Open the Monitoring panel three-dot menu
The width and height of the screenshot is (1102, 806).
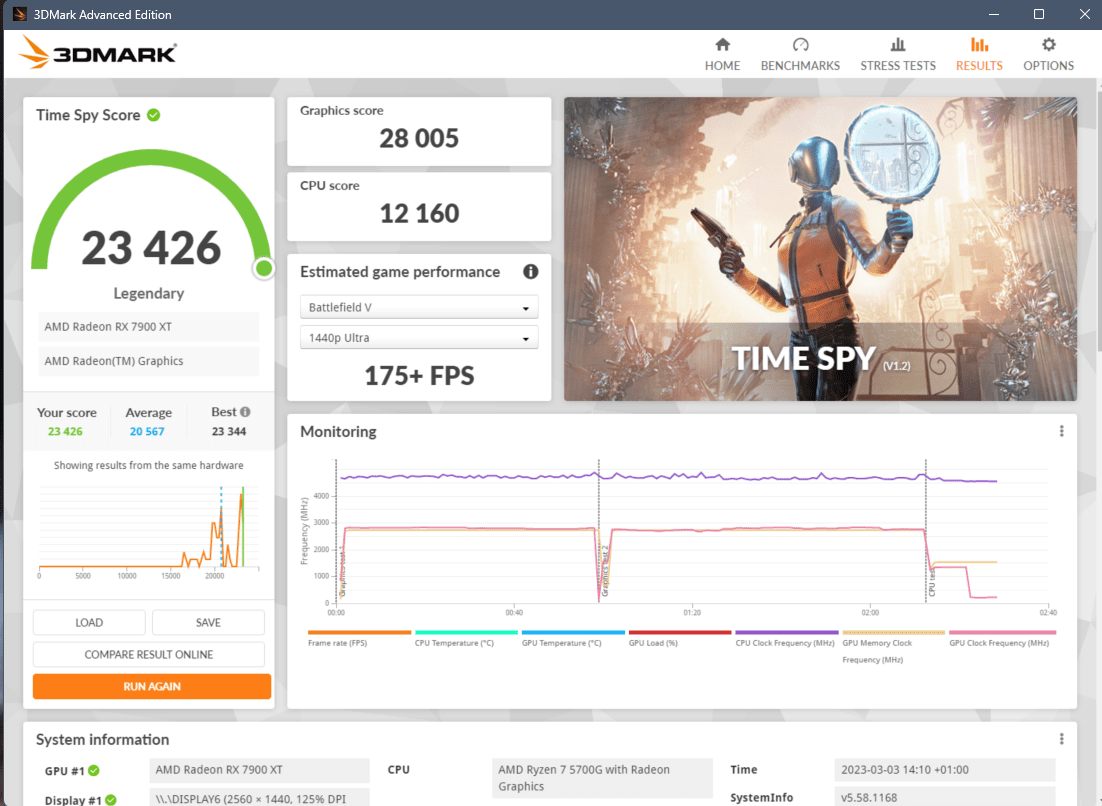point(1061,431)
